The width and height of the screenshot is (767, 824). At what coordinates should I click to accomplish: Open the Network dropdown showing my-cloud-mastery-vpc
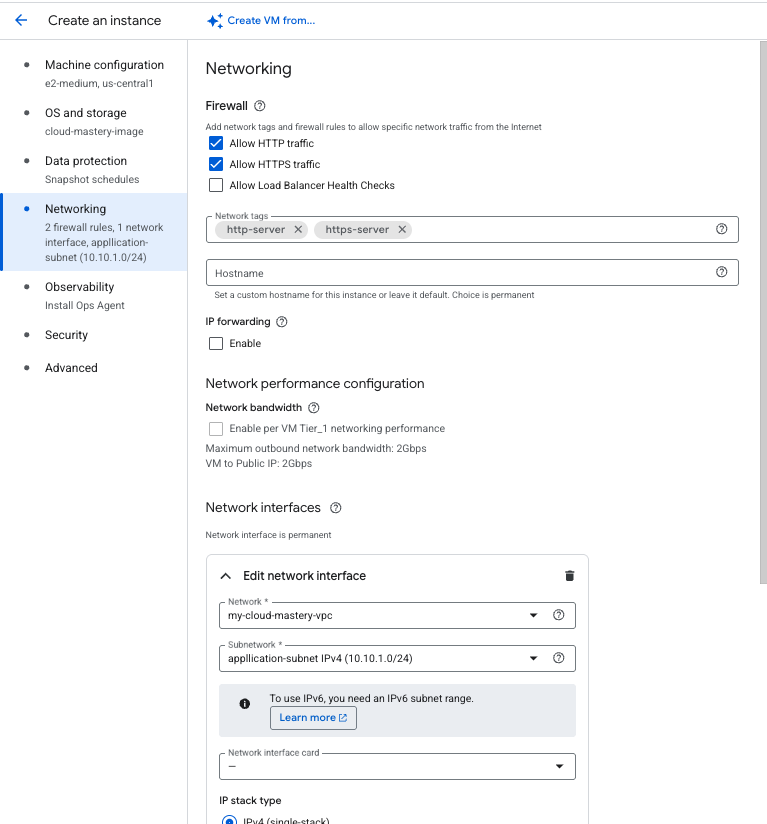click(x=534, y=615)
